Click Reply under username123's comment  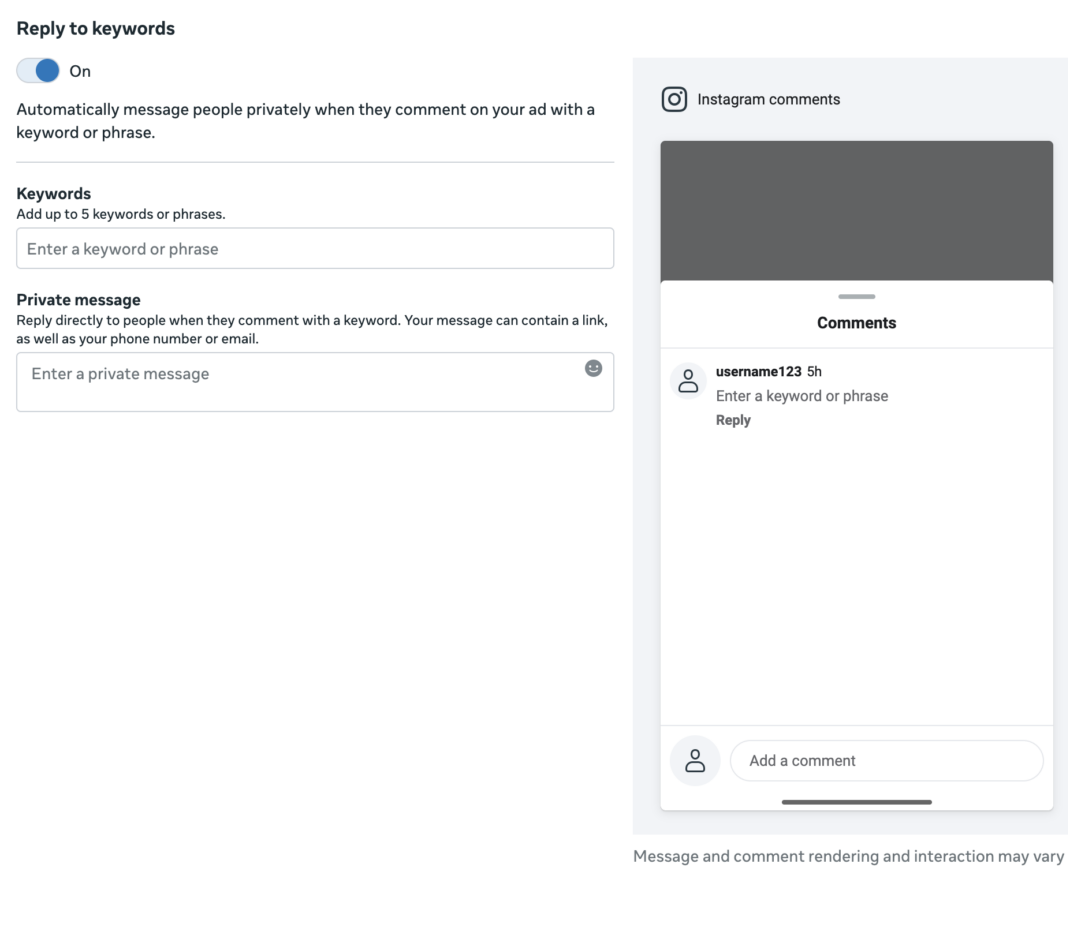click(733, 420)
